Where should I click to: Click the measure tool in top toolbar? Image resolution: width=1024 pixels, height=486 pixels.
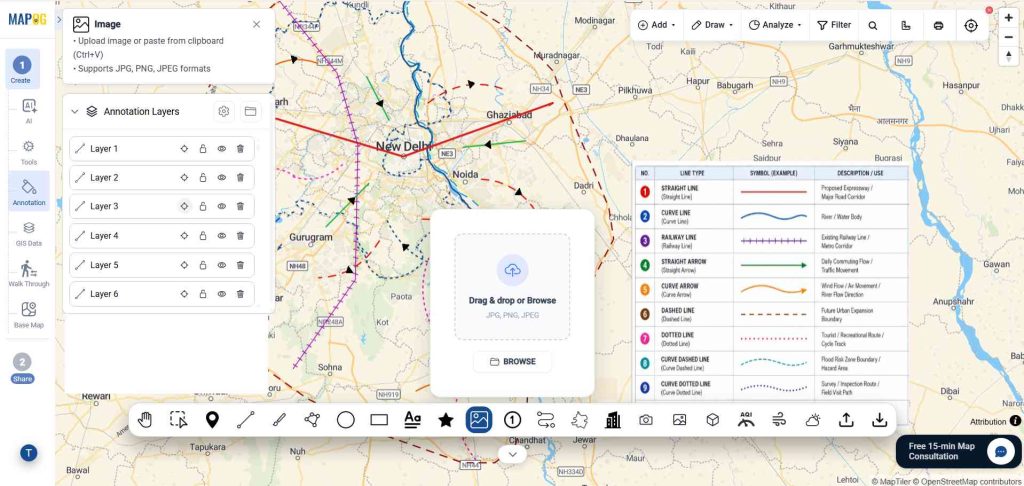click(x=905, y=25)
